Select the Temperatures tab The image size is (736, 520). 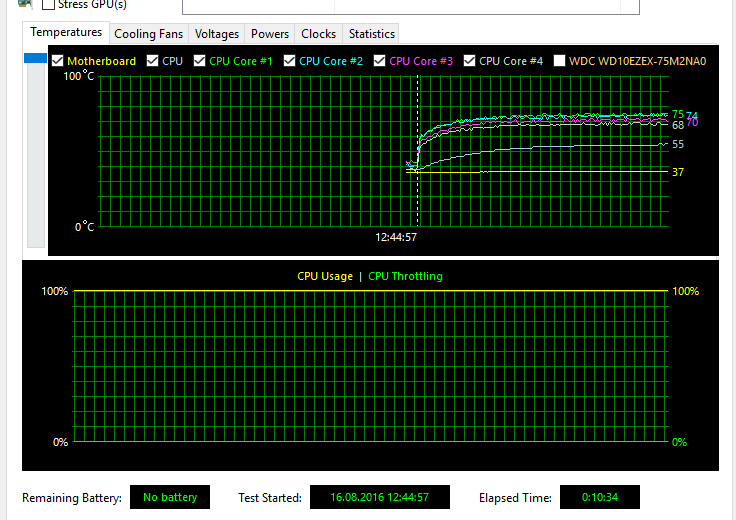(x=66, y=32)
